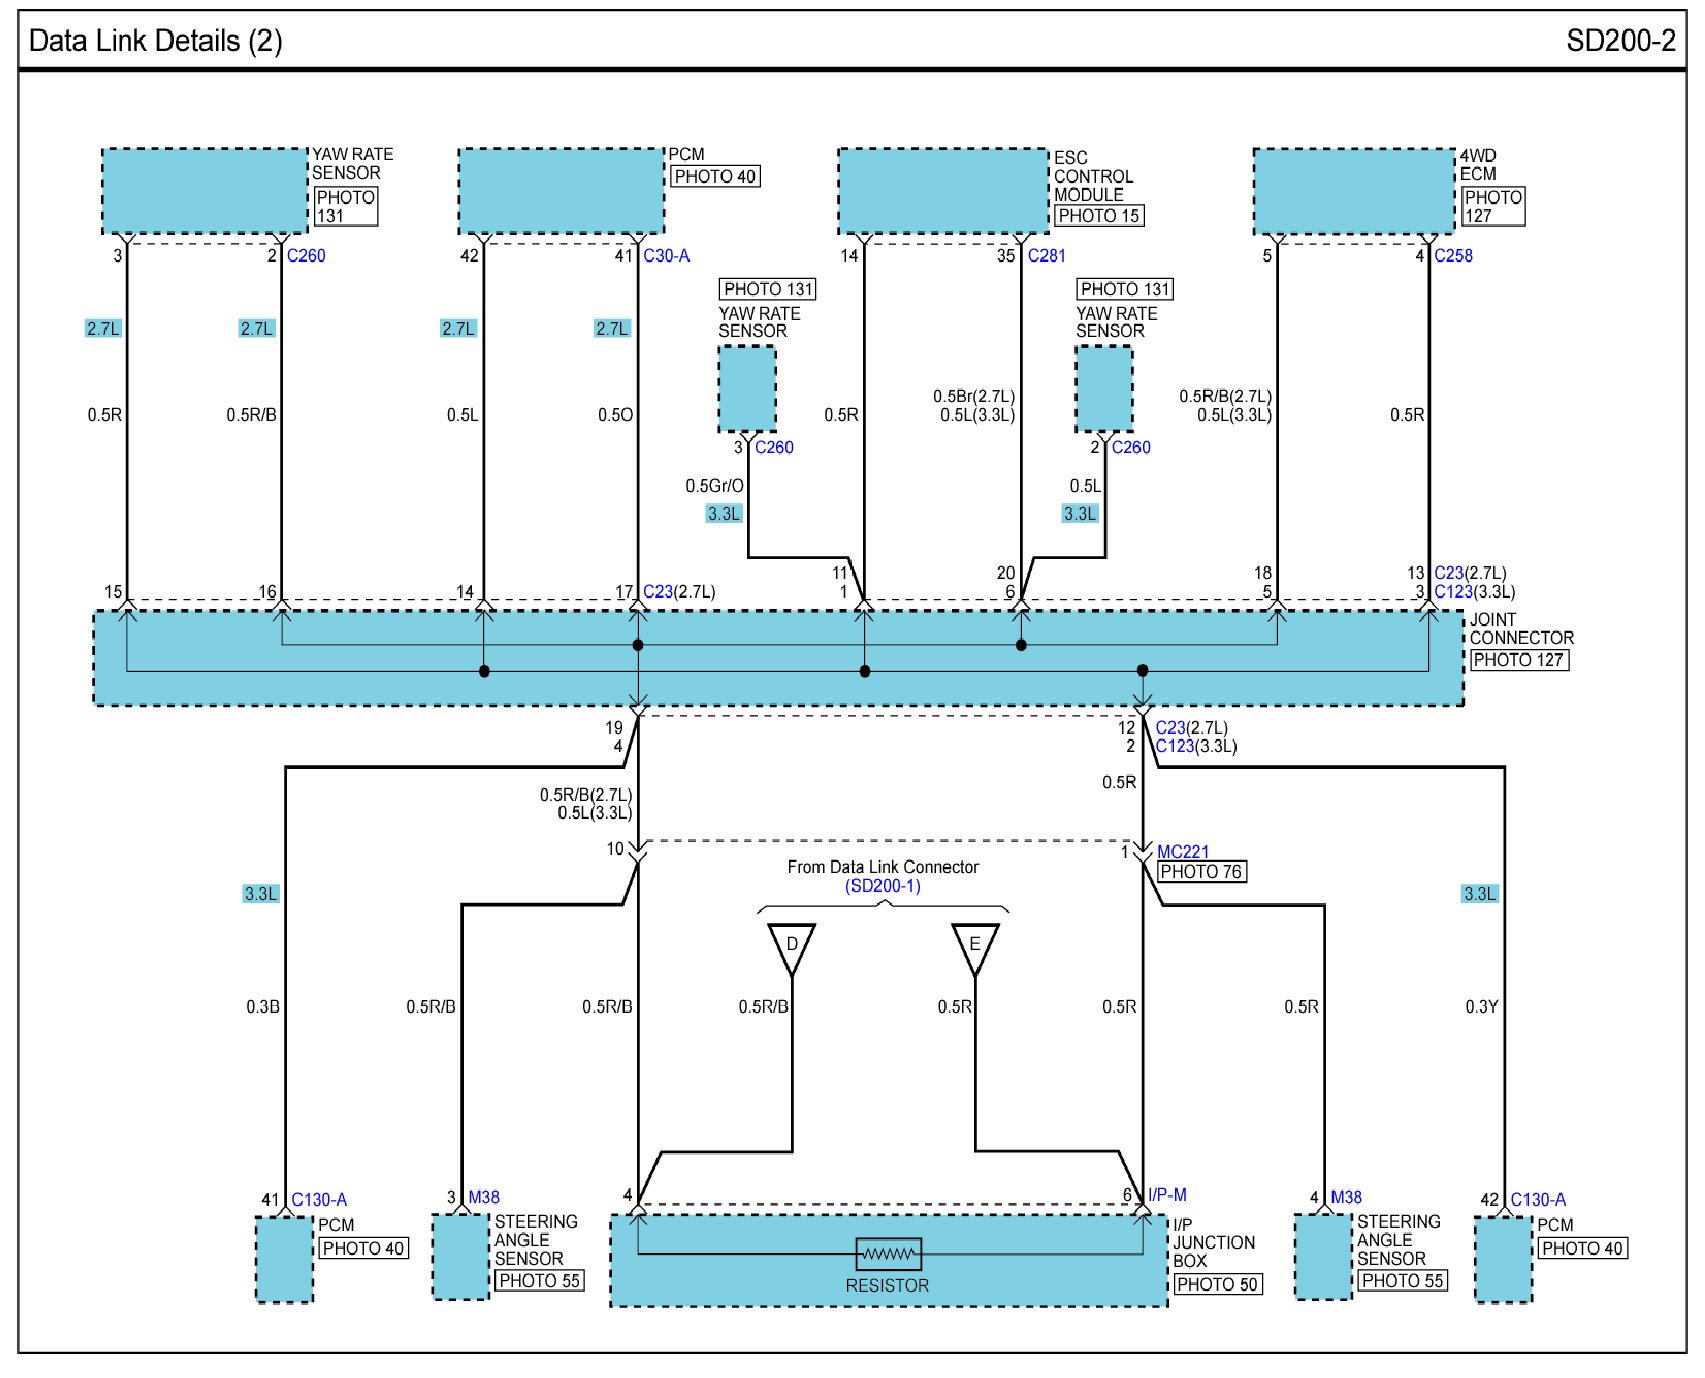Image resolution: width=1705 pixels, height=1378 pixels.
Task: Click the MC221 connector link
Action: coord(1182,851)
